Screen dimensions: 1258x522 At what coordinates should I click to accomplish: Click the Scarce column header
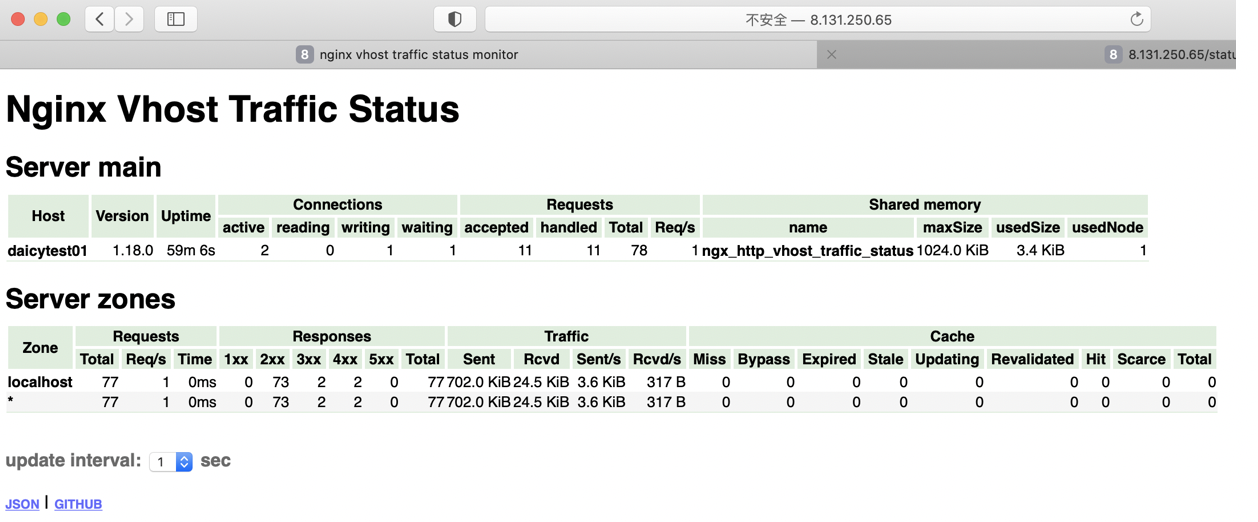[1141, 360]
